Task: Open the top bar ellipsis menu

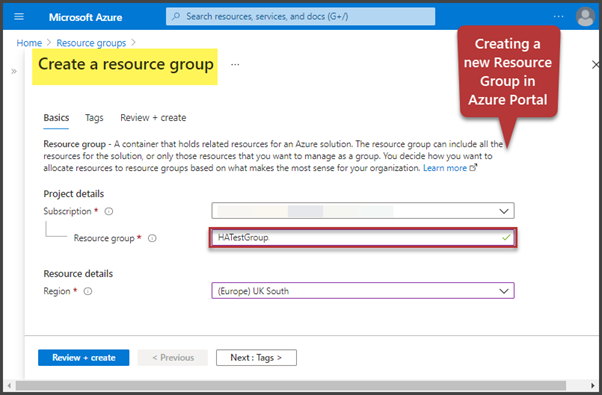Action: tap(559, 17)
